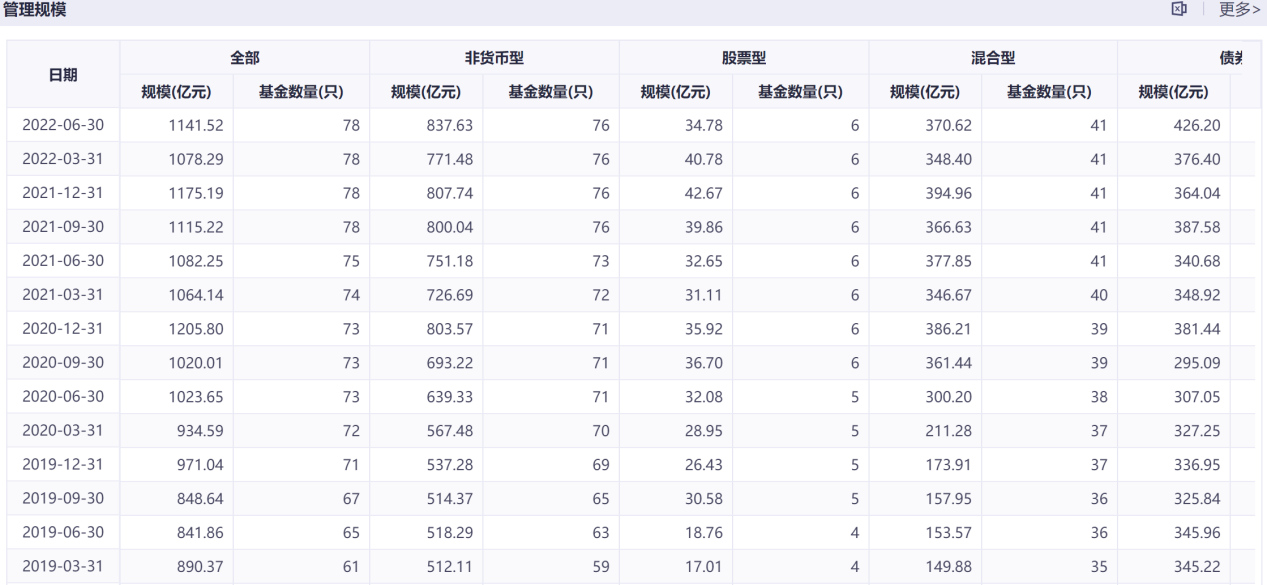
Task: Select the 股票型 group header
Action: (x=744, y=58)
